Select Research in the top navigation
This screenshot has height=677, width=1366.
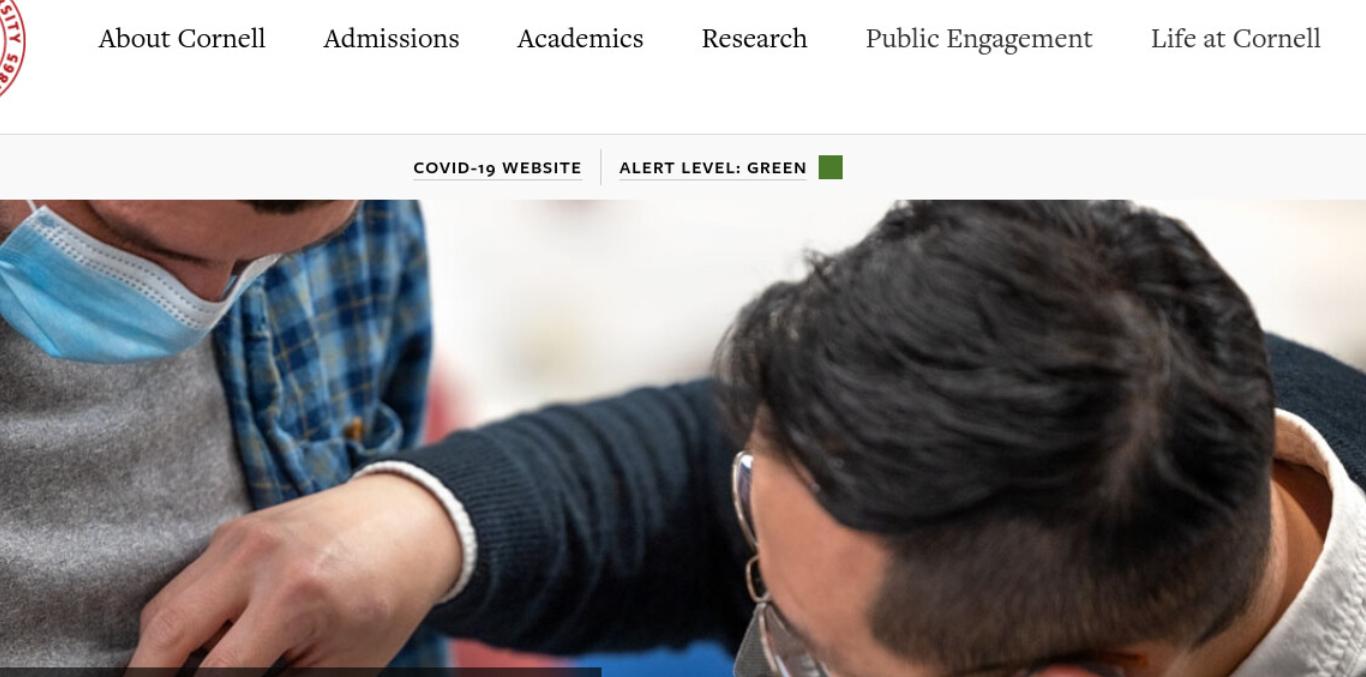coord(754,39)
